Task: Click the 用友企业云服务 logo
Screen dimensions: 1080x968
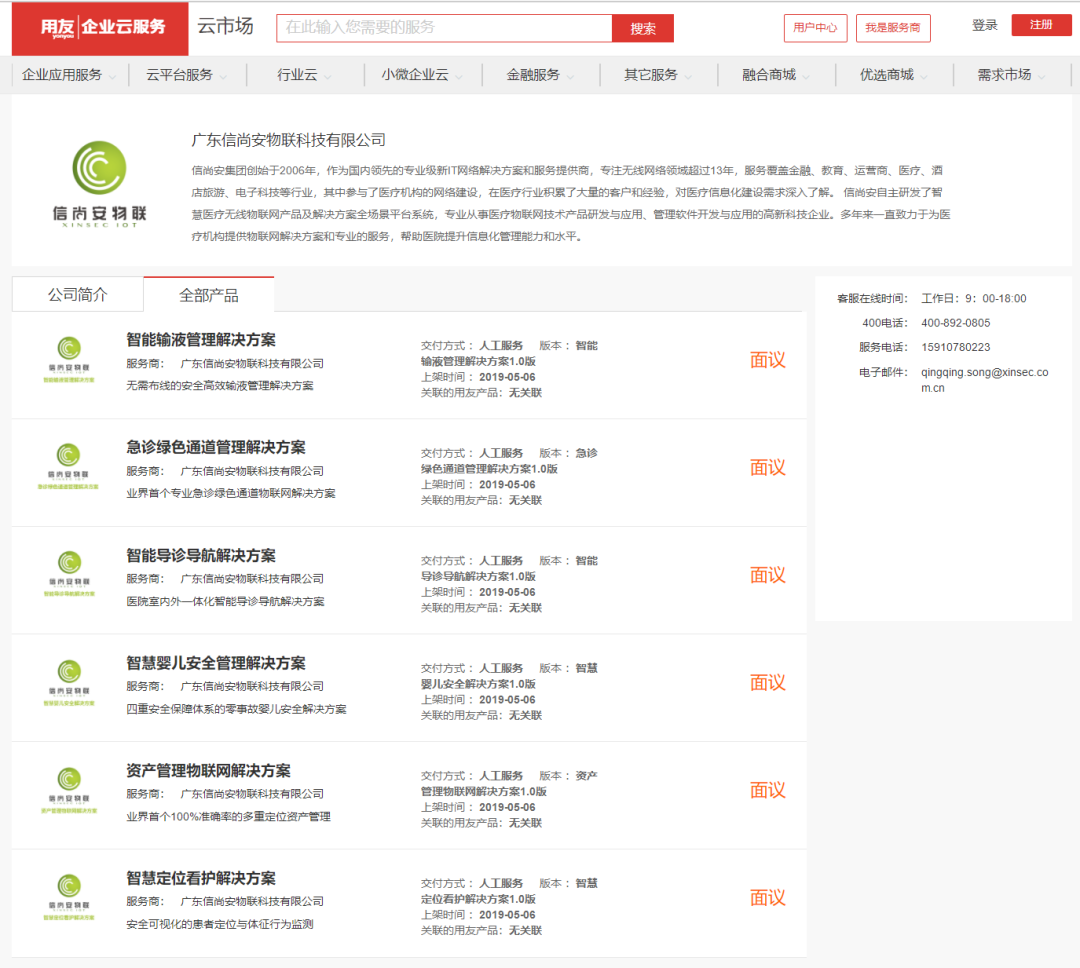Action: click(100, 28)
